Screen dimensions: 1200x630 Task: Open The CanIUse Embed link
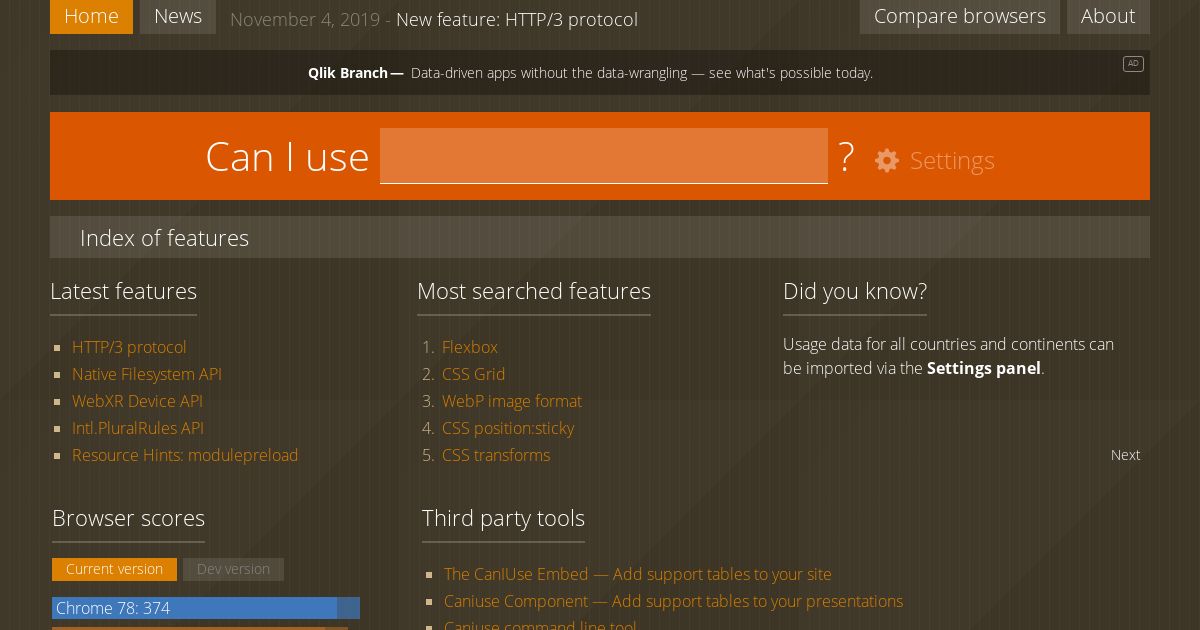[638, 574]
